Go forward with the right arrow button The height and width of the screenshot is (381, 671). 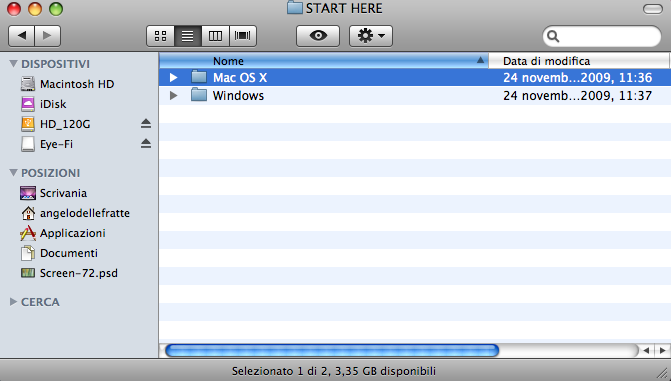(x=47, y=36)
